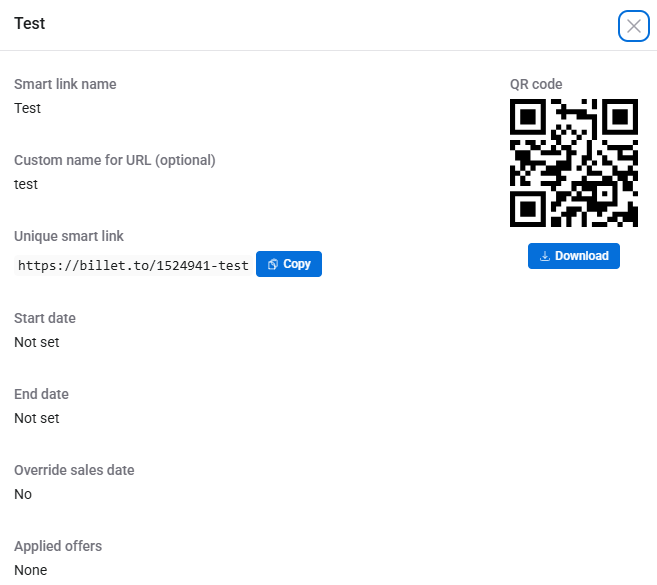Click the "Test" value under Smart link name
Viewport: 657px width, 585px height.
tap(28, 108)
